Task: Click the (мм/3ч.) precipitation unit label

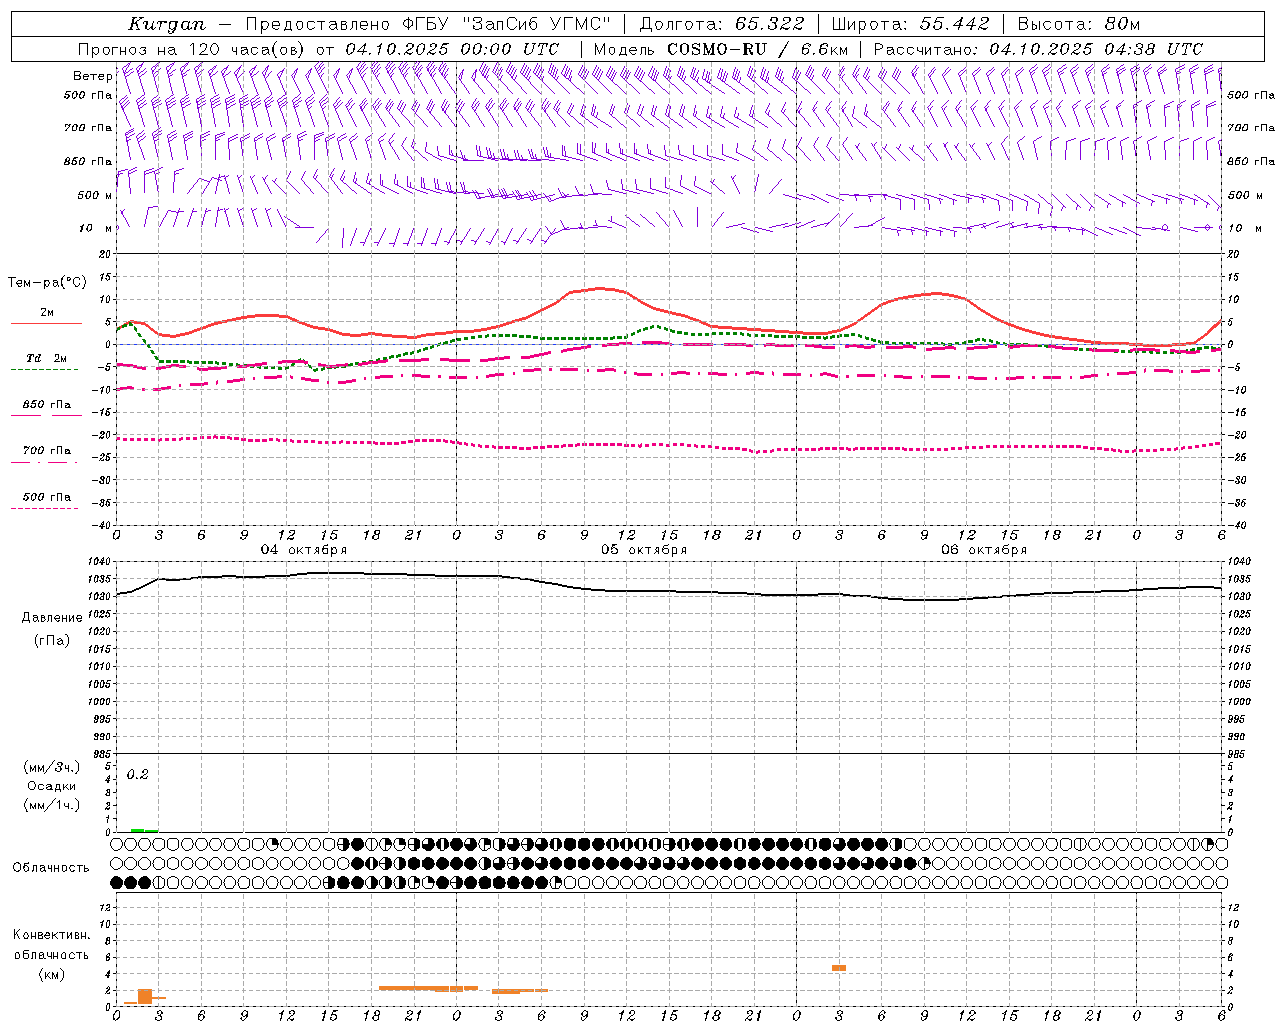Action: (52, 767)
